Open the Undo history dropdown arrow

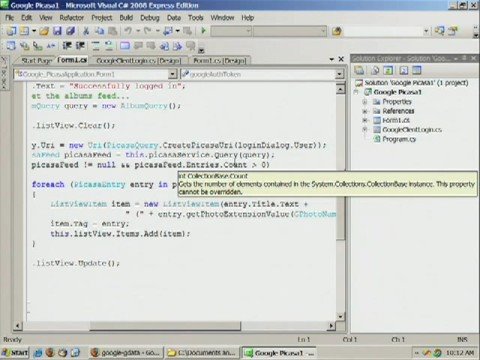tap(138, 31)
